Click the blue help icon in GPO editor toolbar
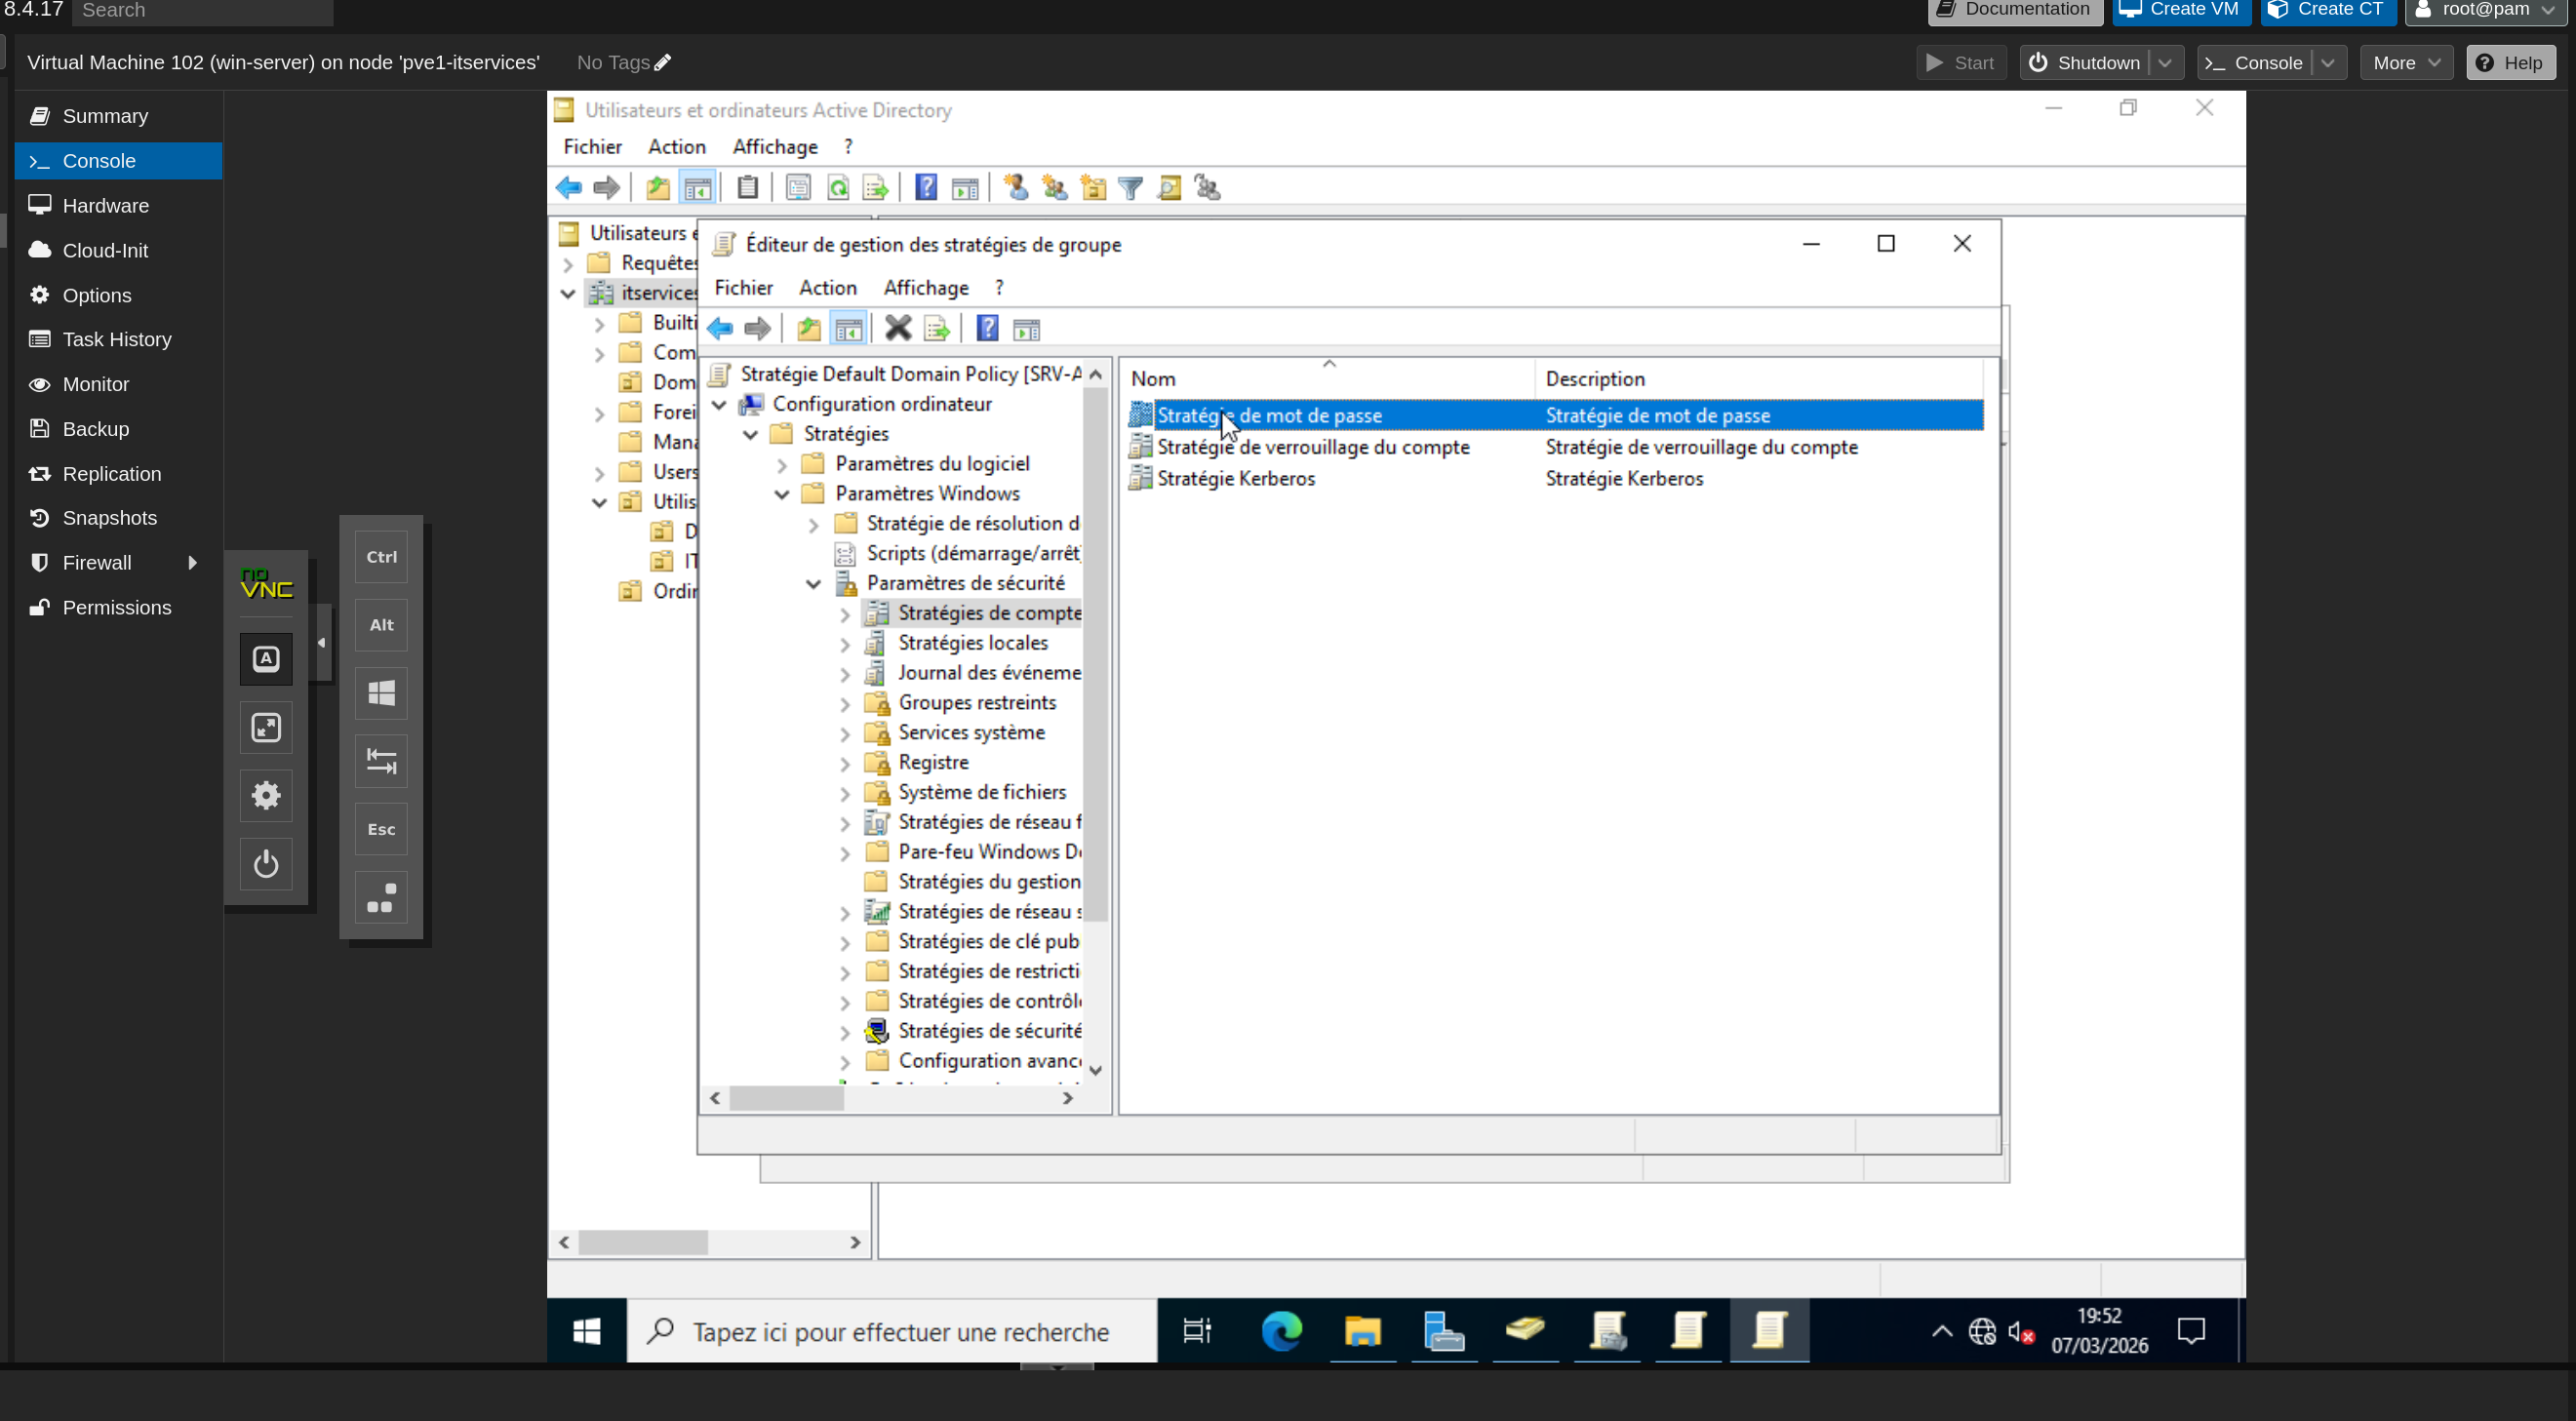This screenshot has width=2576, height=1421. tap(987, 329)
